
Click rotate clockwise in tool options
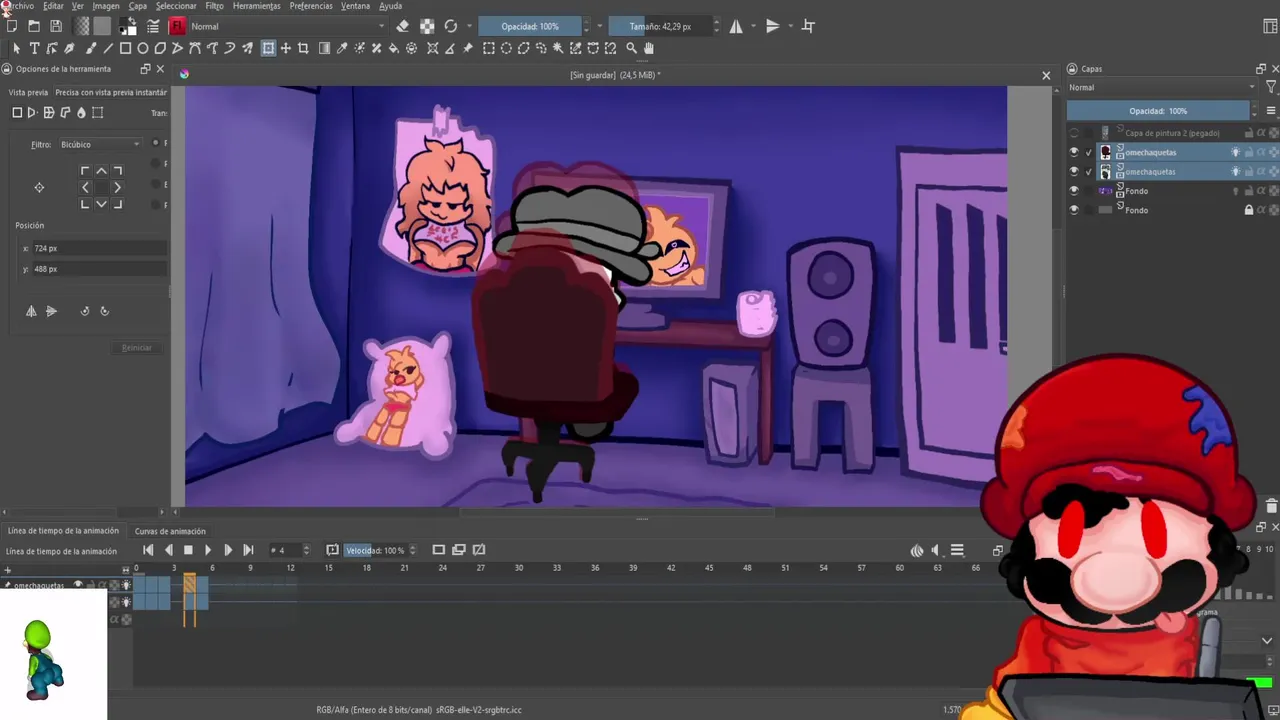pos(104,311)
